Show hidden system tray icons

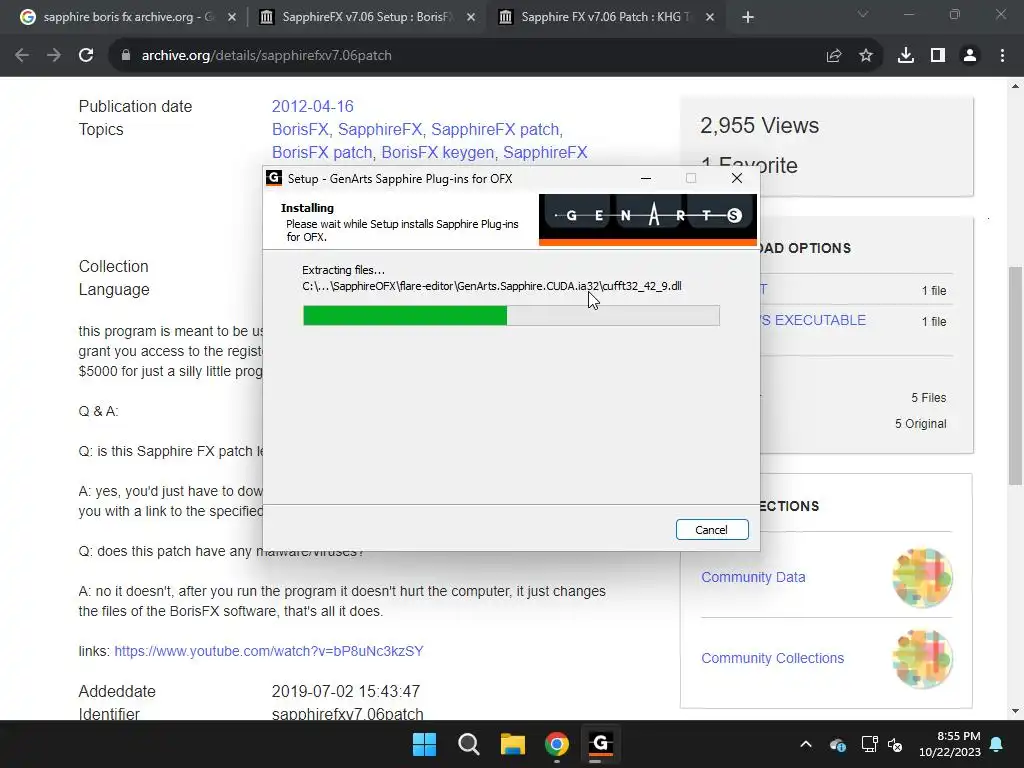[x=806, y=744]
